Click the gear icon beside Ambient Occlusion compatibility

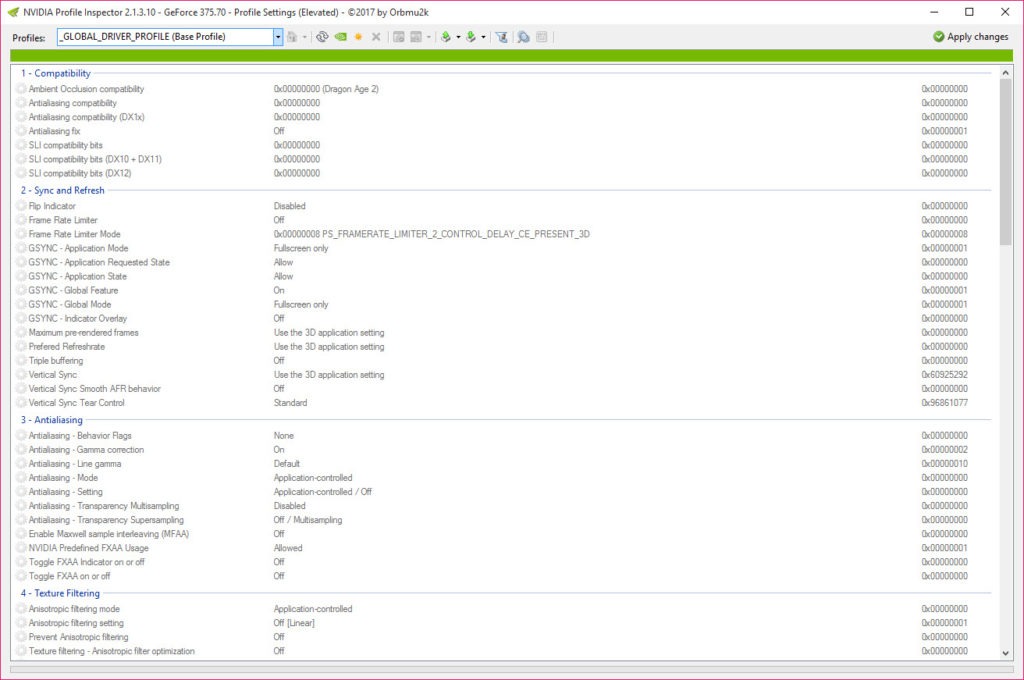(21, 89)
